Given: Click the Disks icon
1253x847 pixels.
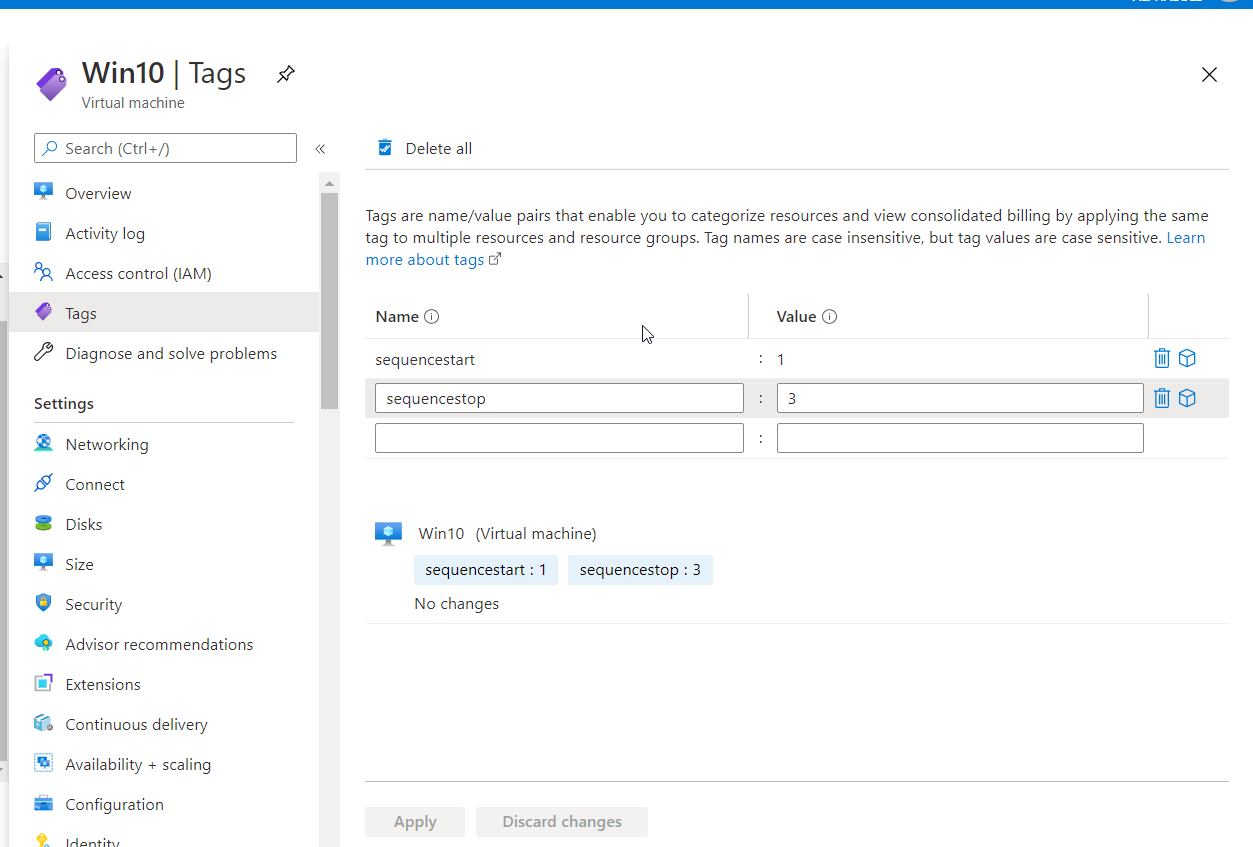Looking at the screenshot, I should [43, 523].
